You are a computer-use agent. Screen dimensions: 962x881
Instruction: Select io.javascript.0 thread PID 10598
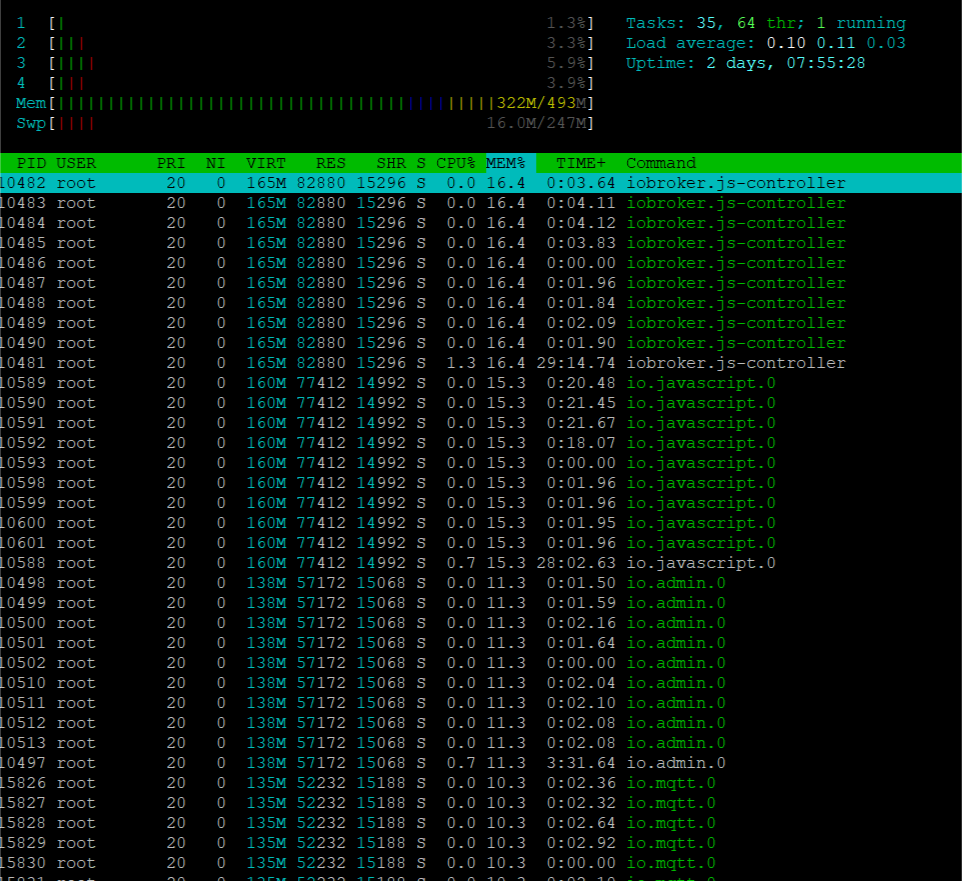point(481,483)
